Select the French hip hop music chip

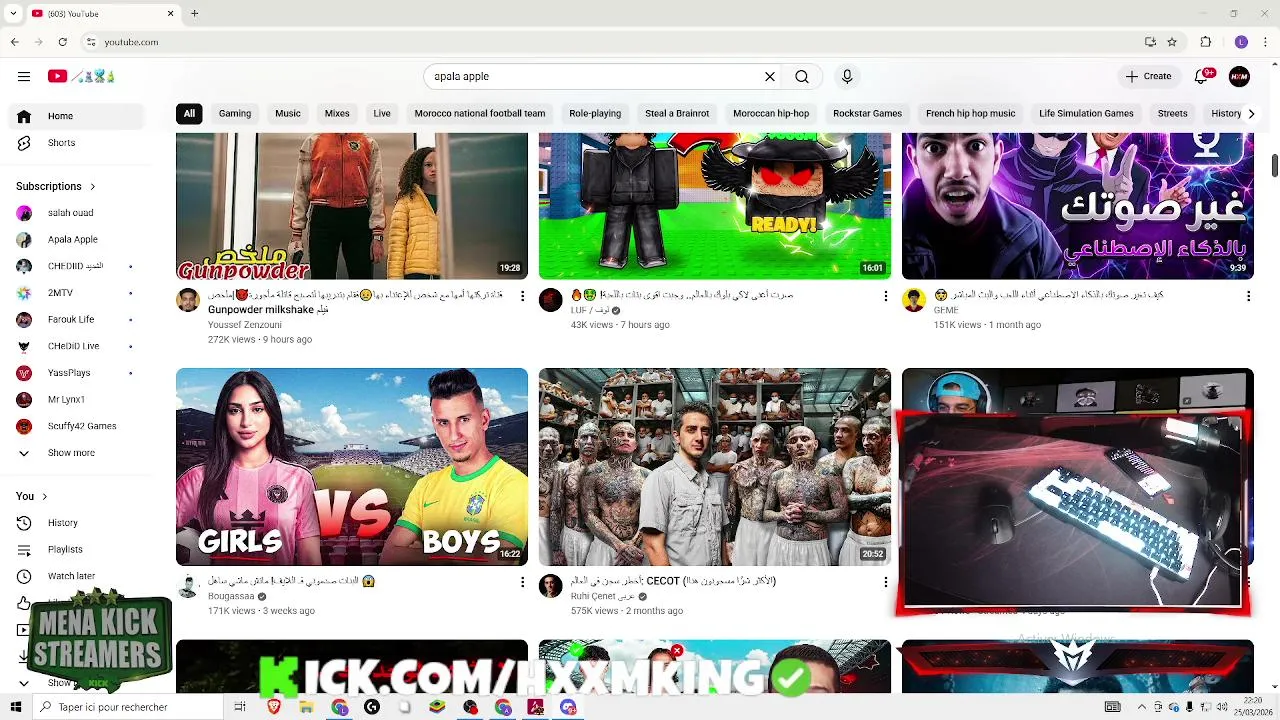[x=970, y=114]
